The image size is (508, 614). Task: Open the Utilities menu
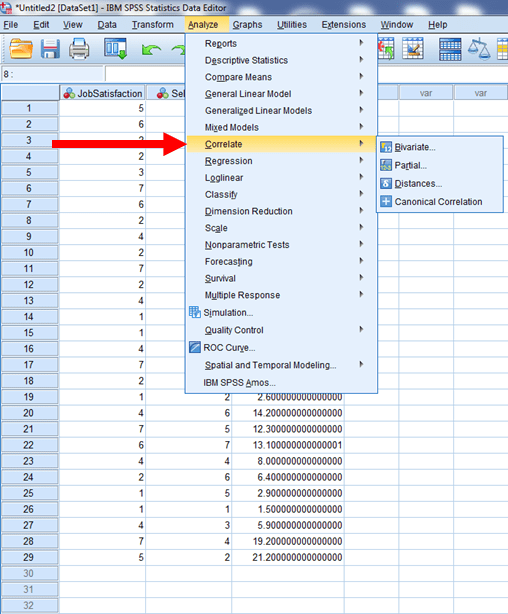tap(292, 25)
